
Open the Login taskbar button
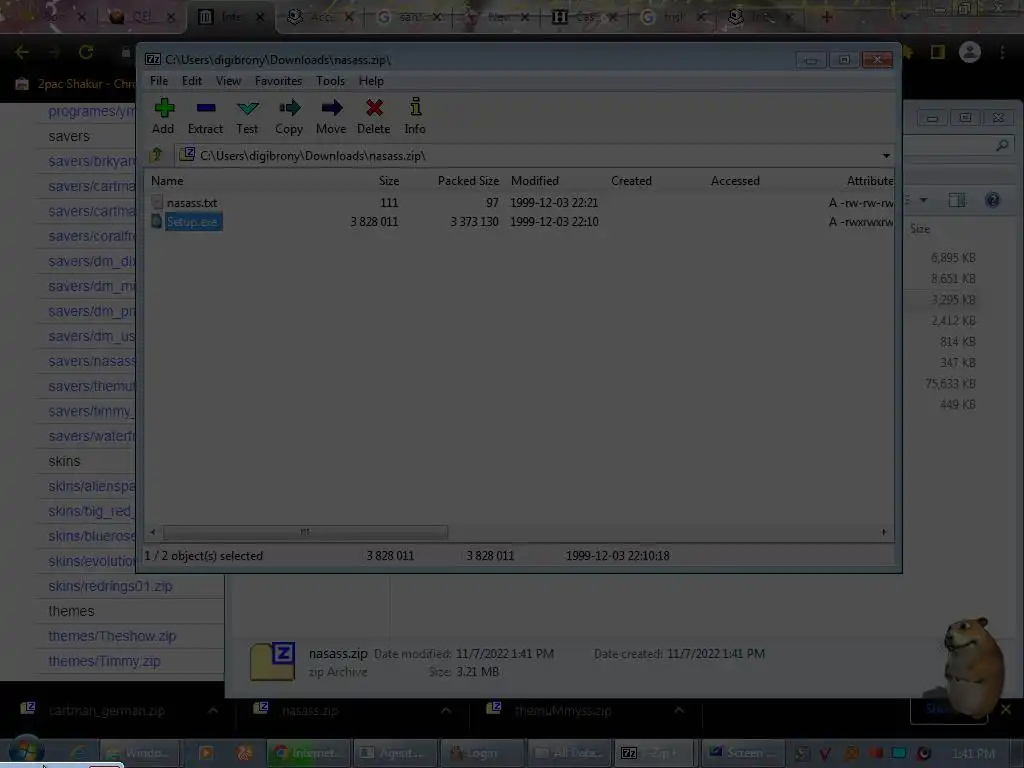click(x=481, y=753)
